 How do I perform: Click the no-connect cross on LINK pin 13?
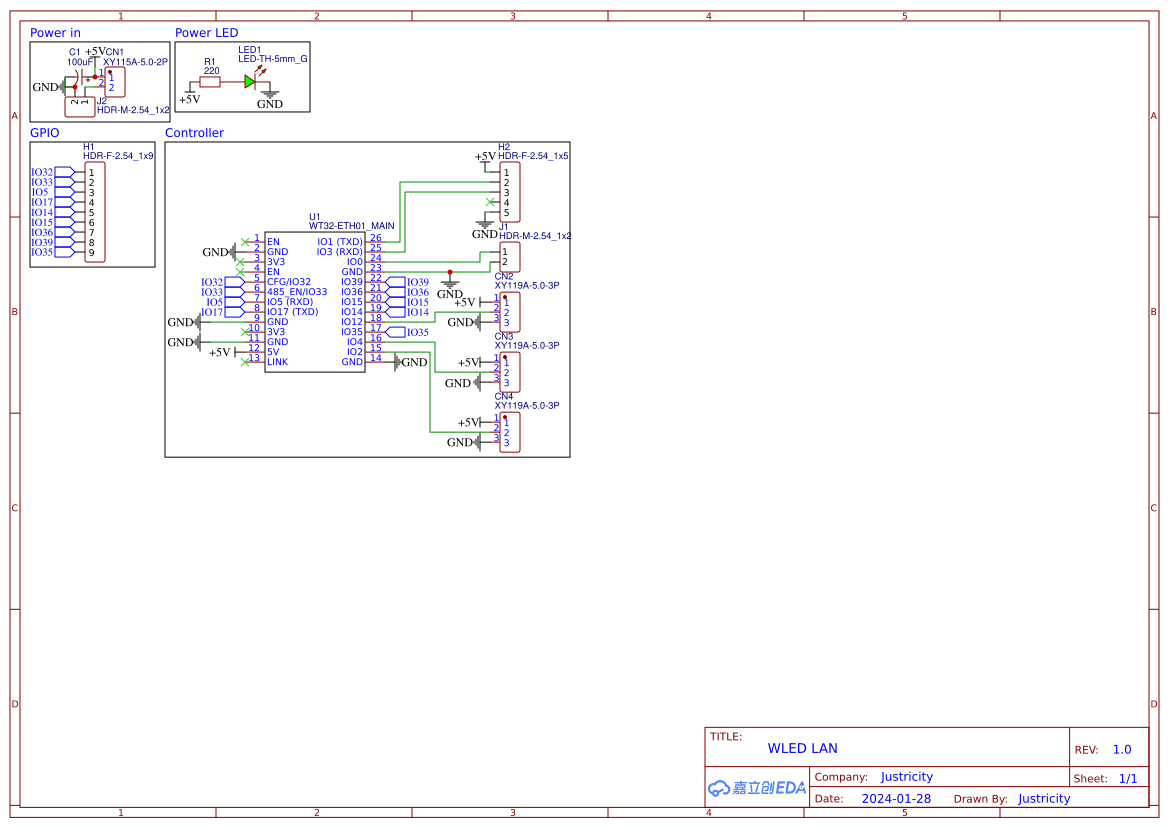pyautogui.click(x=244, y=361)
